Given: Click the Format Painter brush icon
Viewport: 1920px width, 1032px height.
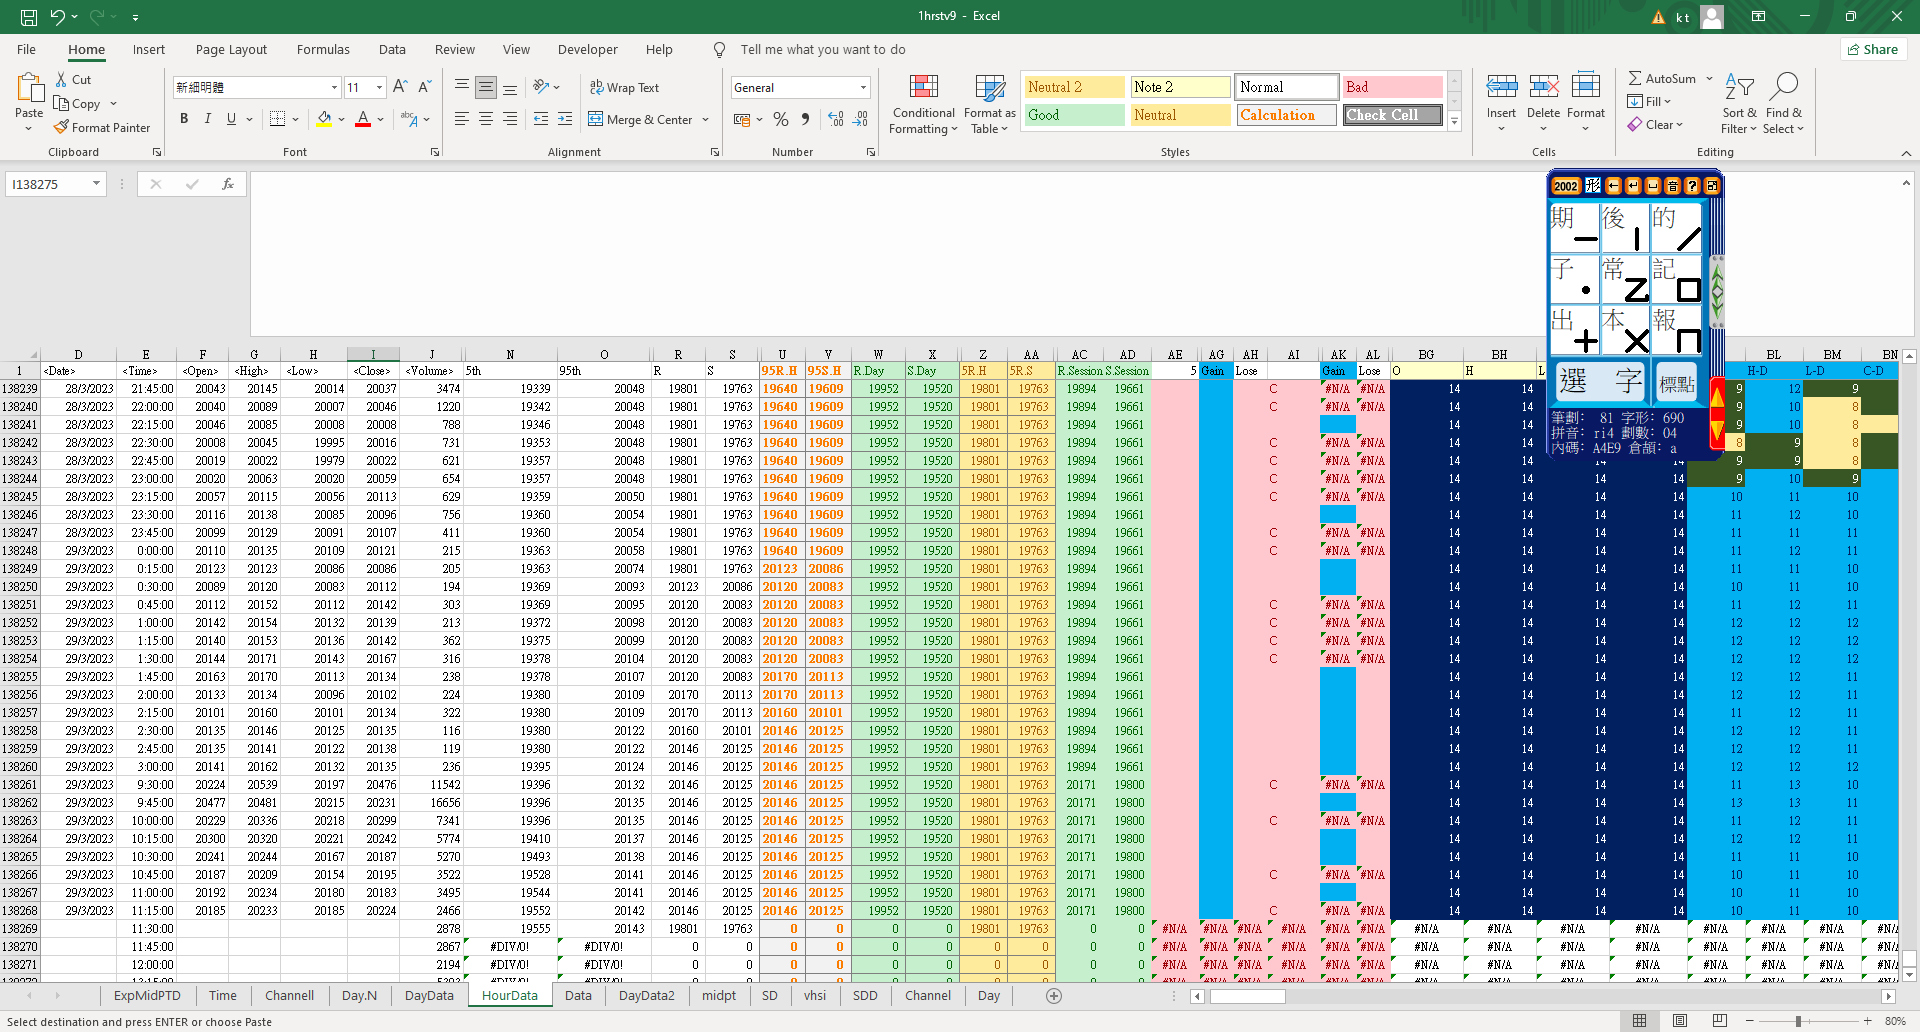Looking at the screenshot, I should (x=62, y=127).
